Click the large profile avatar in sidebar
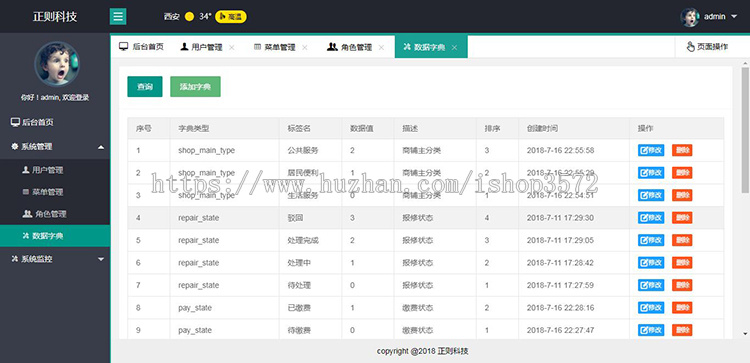 (x=56, y=63)
